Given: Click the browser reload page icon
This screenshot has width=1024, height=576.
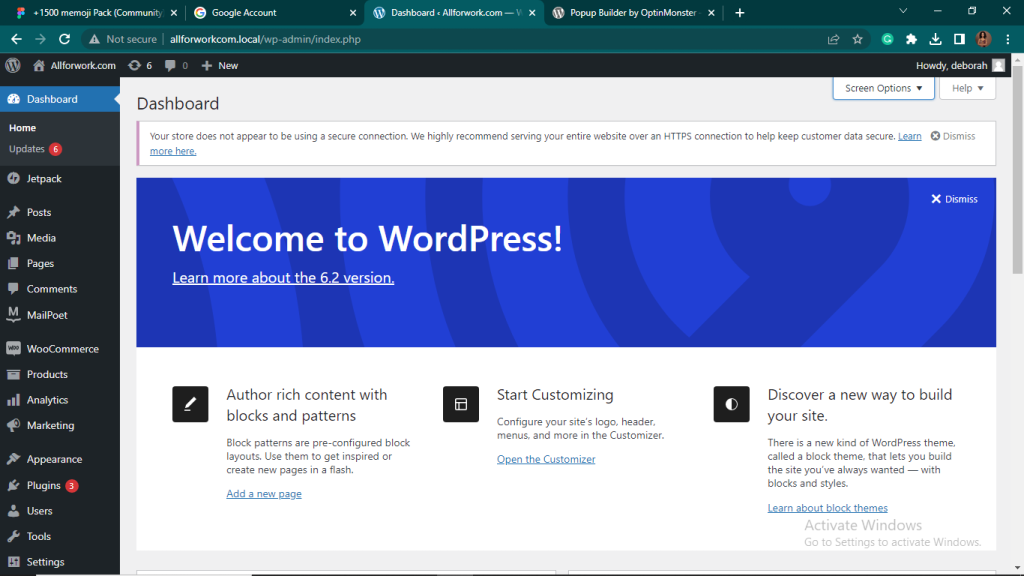Looking at the screenshot, I should click(x=64, y=39).
